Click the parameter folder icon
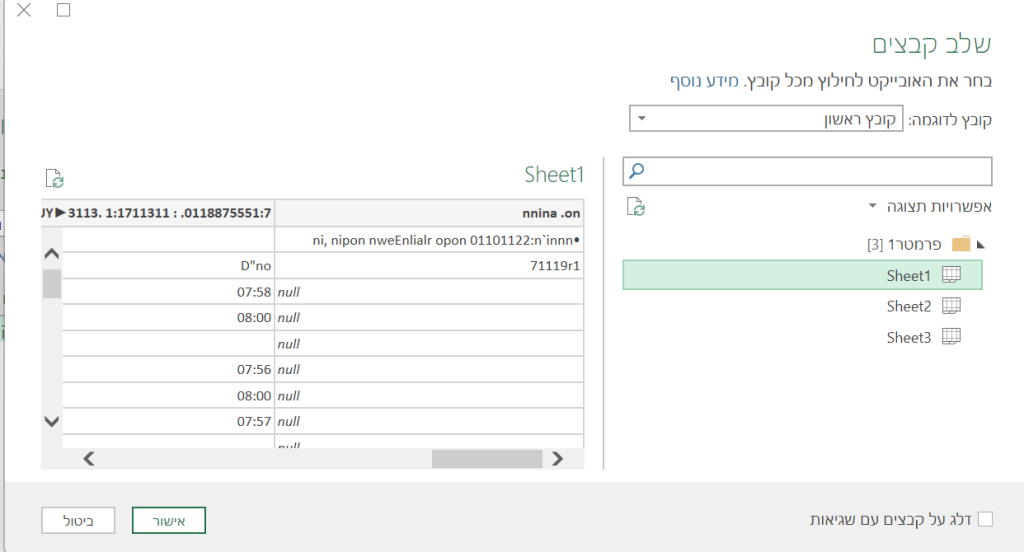The image size is (1024, 552). pos(961,244)
